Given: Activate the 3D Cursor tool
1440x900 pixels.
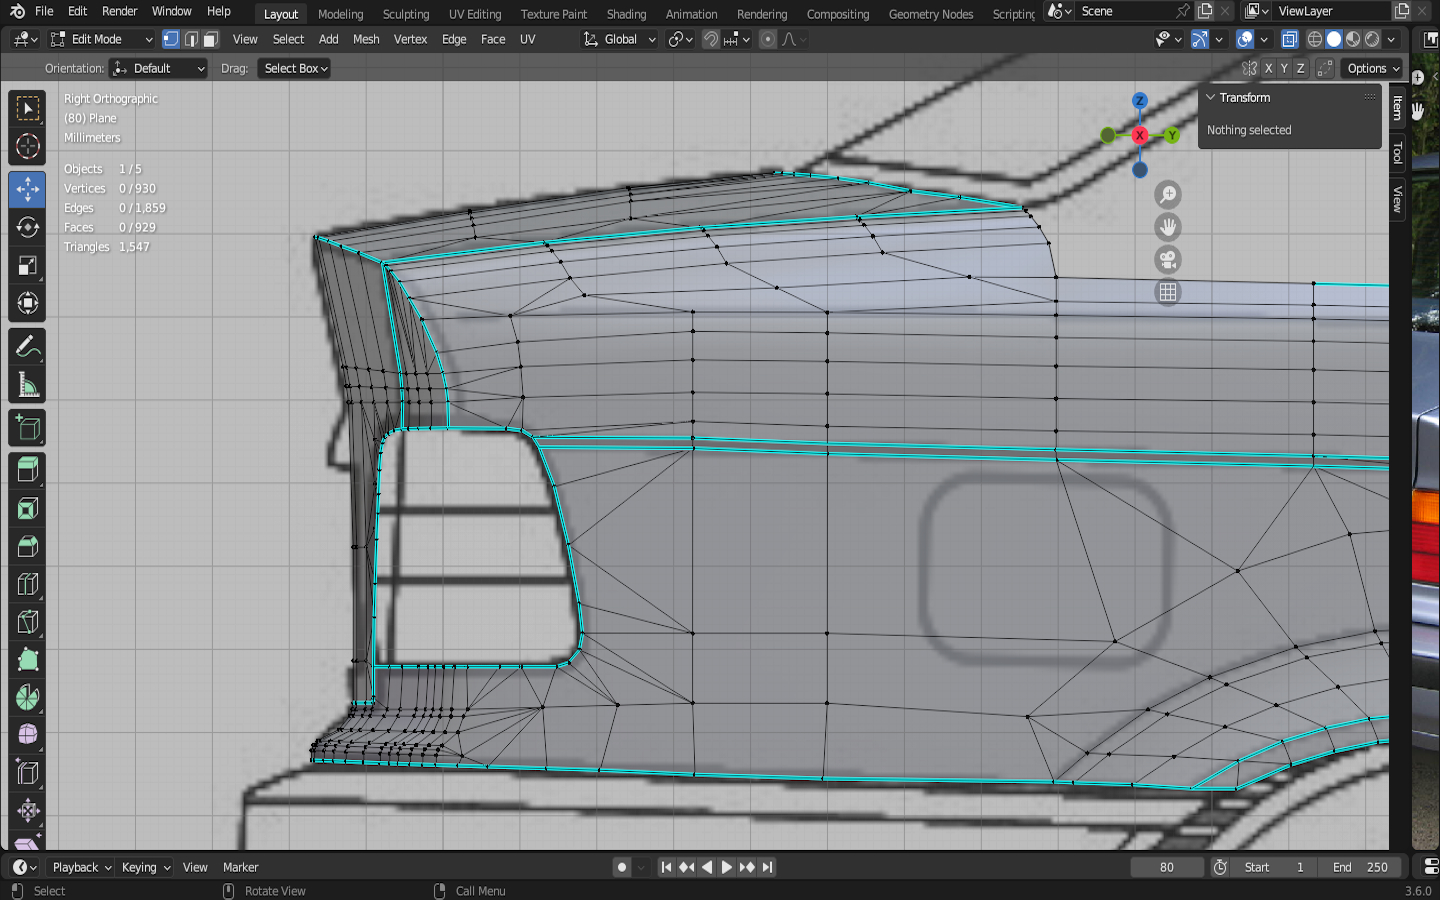Looking at the screenshot, I should (x=27, y=147).
